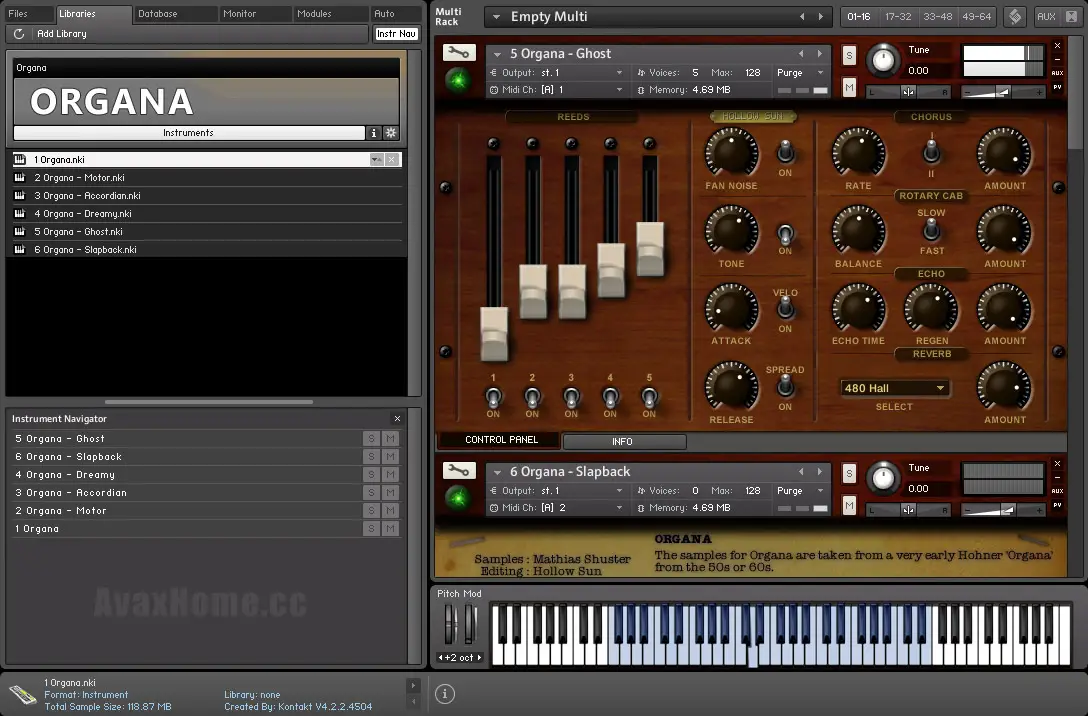
Task: Select the 33-48 rack page button
Action: coord(937,16)
